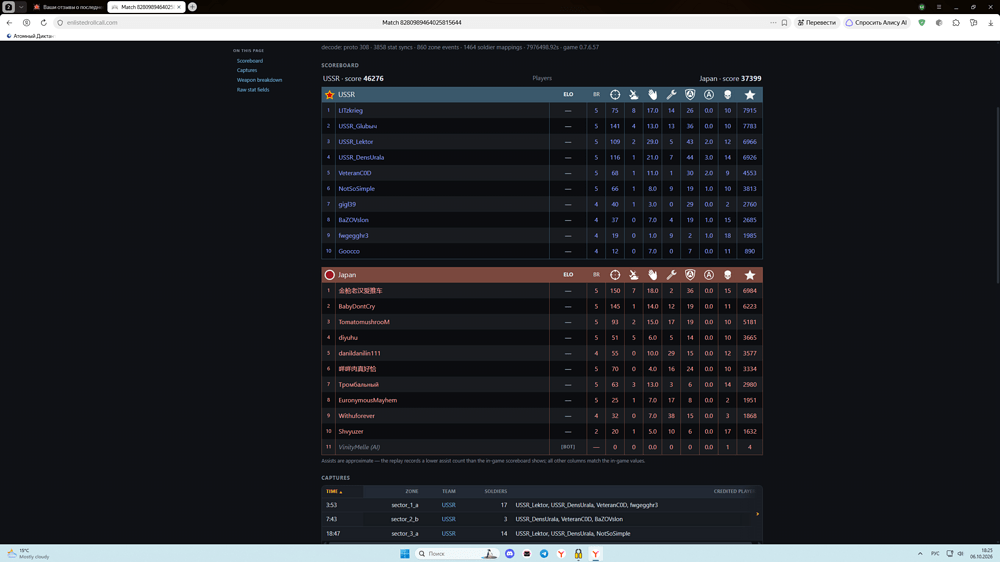
Task: Open the browser extensions puzzle icon
Action: 956,22
